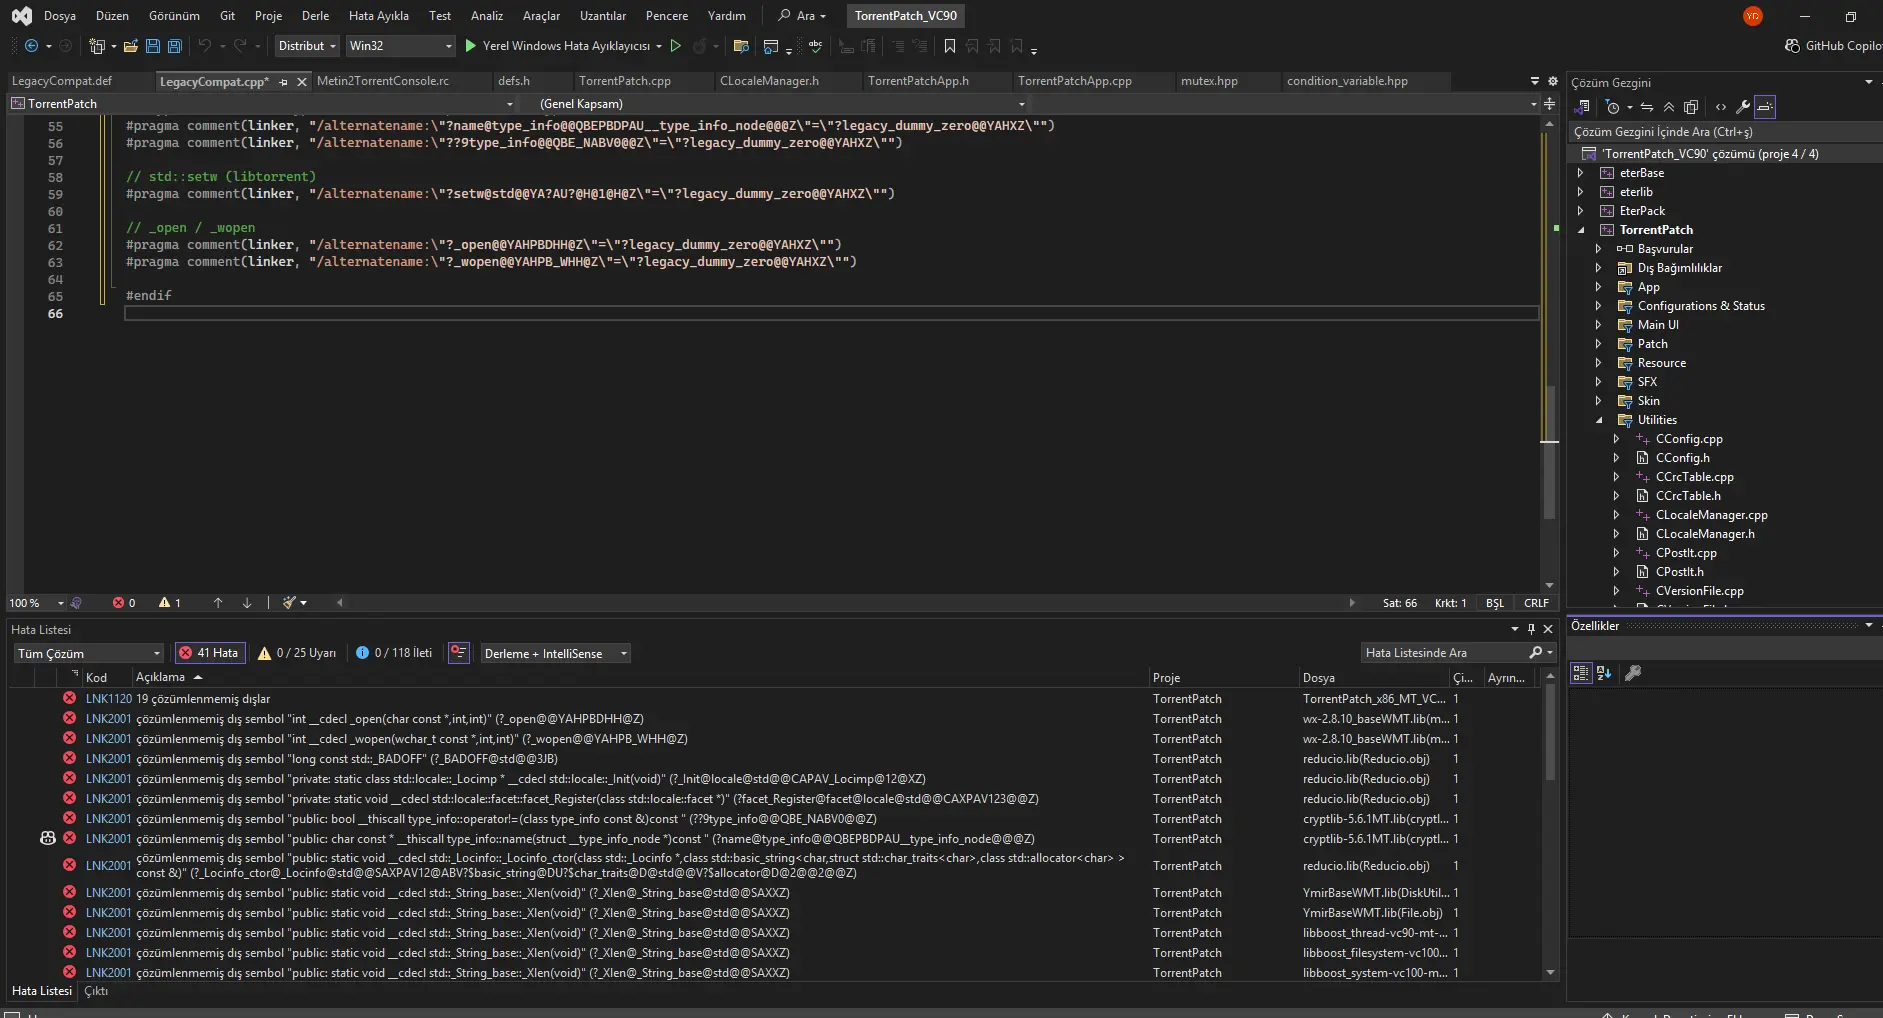Toggle the 41 Hata errors filter
This screenshot has height=1018, width=1883.
click(x=209, y=653)
